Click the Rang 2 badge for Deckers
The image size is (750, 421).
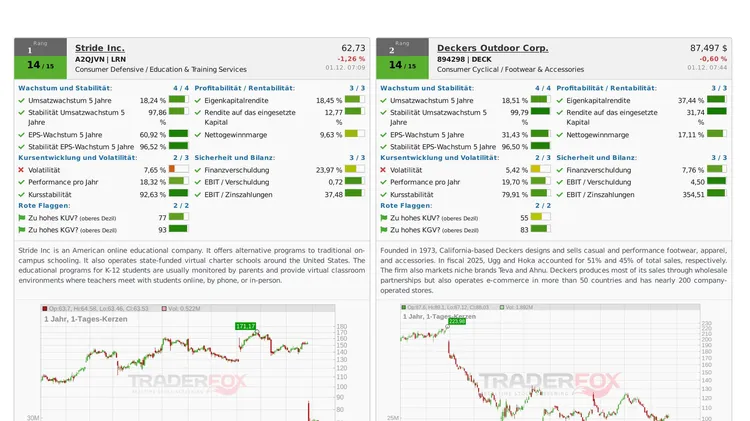(x=402, y=47)
